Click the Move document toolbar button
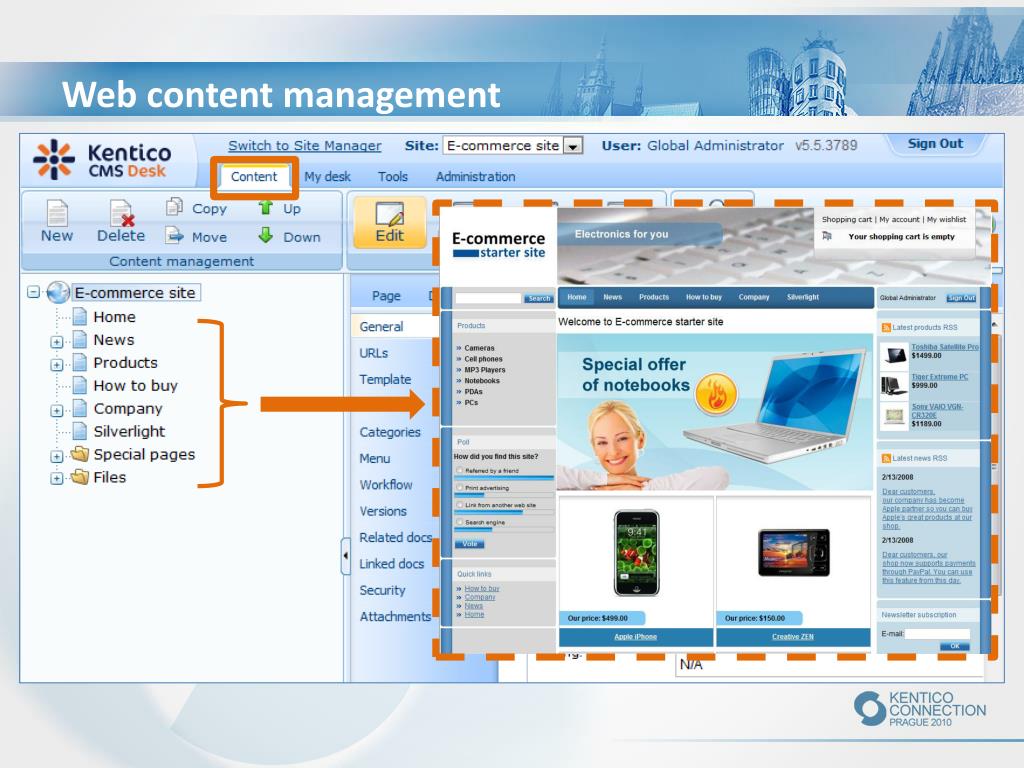Viewport: 1024px width, 768px height. coord(196,236)
